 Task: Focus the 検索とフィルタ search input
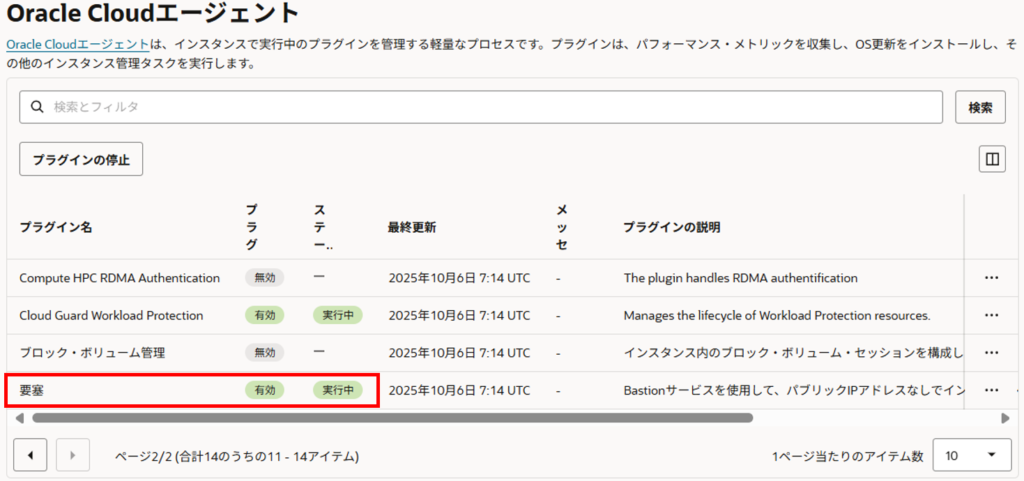480,107
